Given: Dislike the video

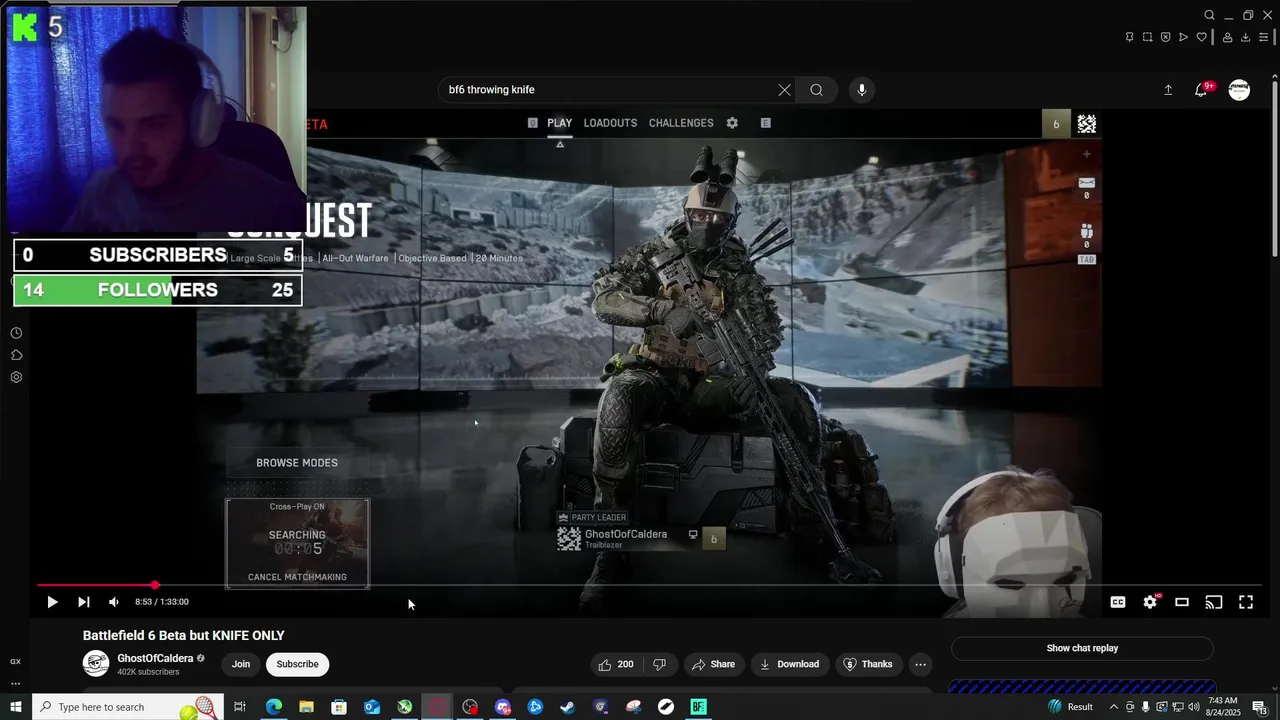Looking at the screenshot, I should [x=659, y=664].
